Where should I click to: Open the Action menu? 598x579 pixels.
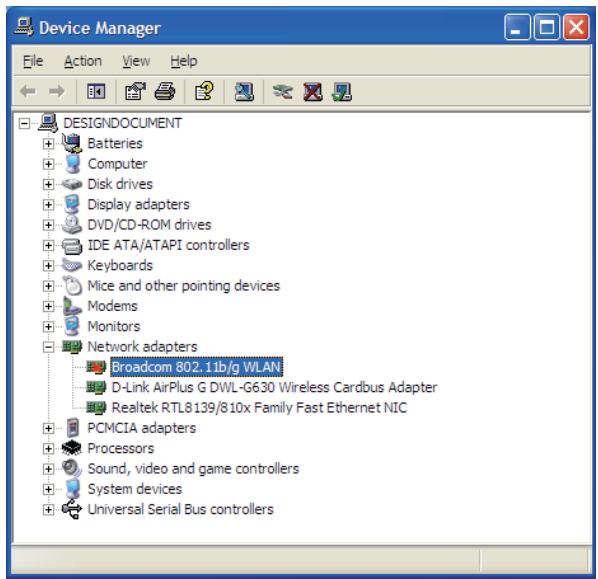coord(83,61)
